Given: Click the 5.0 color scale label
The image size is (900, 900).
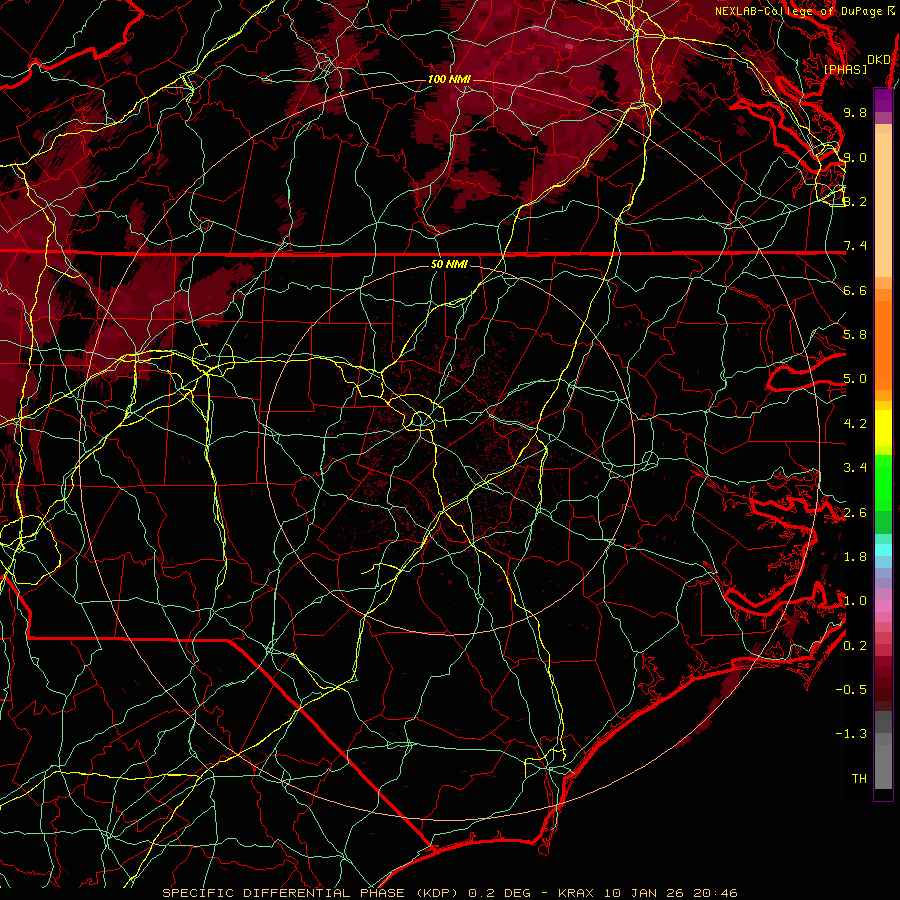Looking at the screenshot, I should [855, 379].
